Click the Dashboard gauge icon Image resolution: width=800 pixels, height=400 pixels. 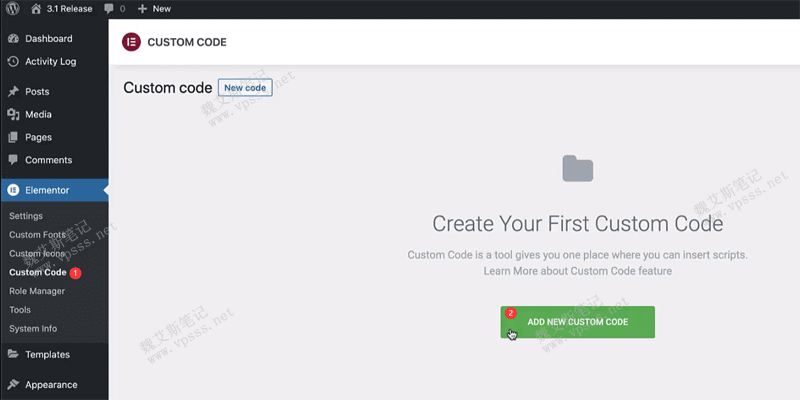click(13, 39)
